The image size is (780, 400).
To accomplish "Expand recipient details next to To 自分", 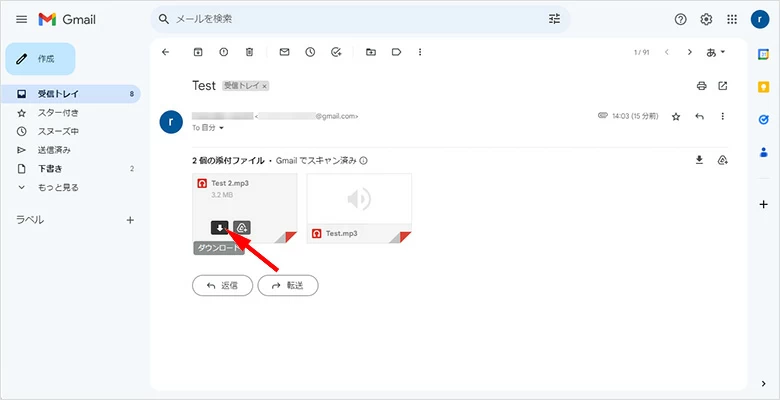I will tap(222, 128).
